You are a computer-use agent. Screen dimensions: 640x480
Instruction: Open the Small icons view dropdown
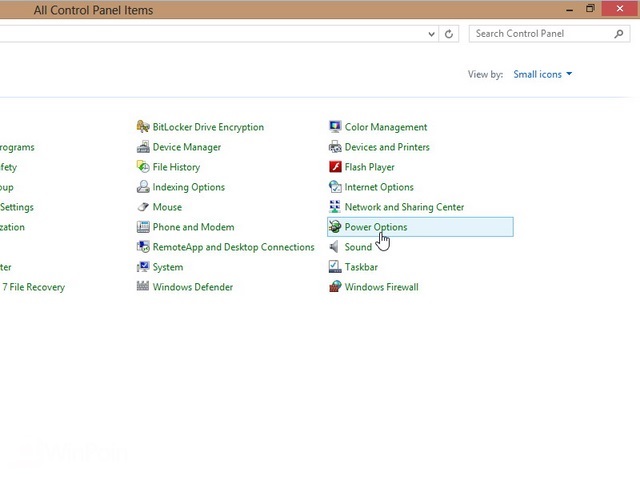(542, 74)
